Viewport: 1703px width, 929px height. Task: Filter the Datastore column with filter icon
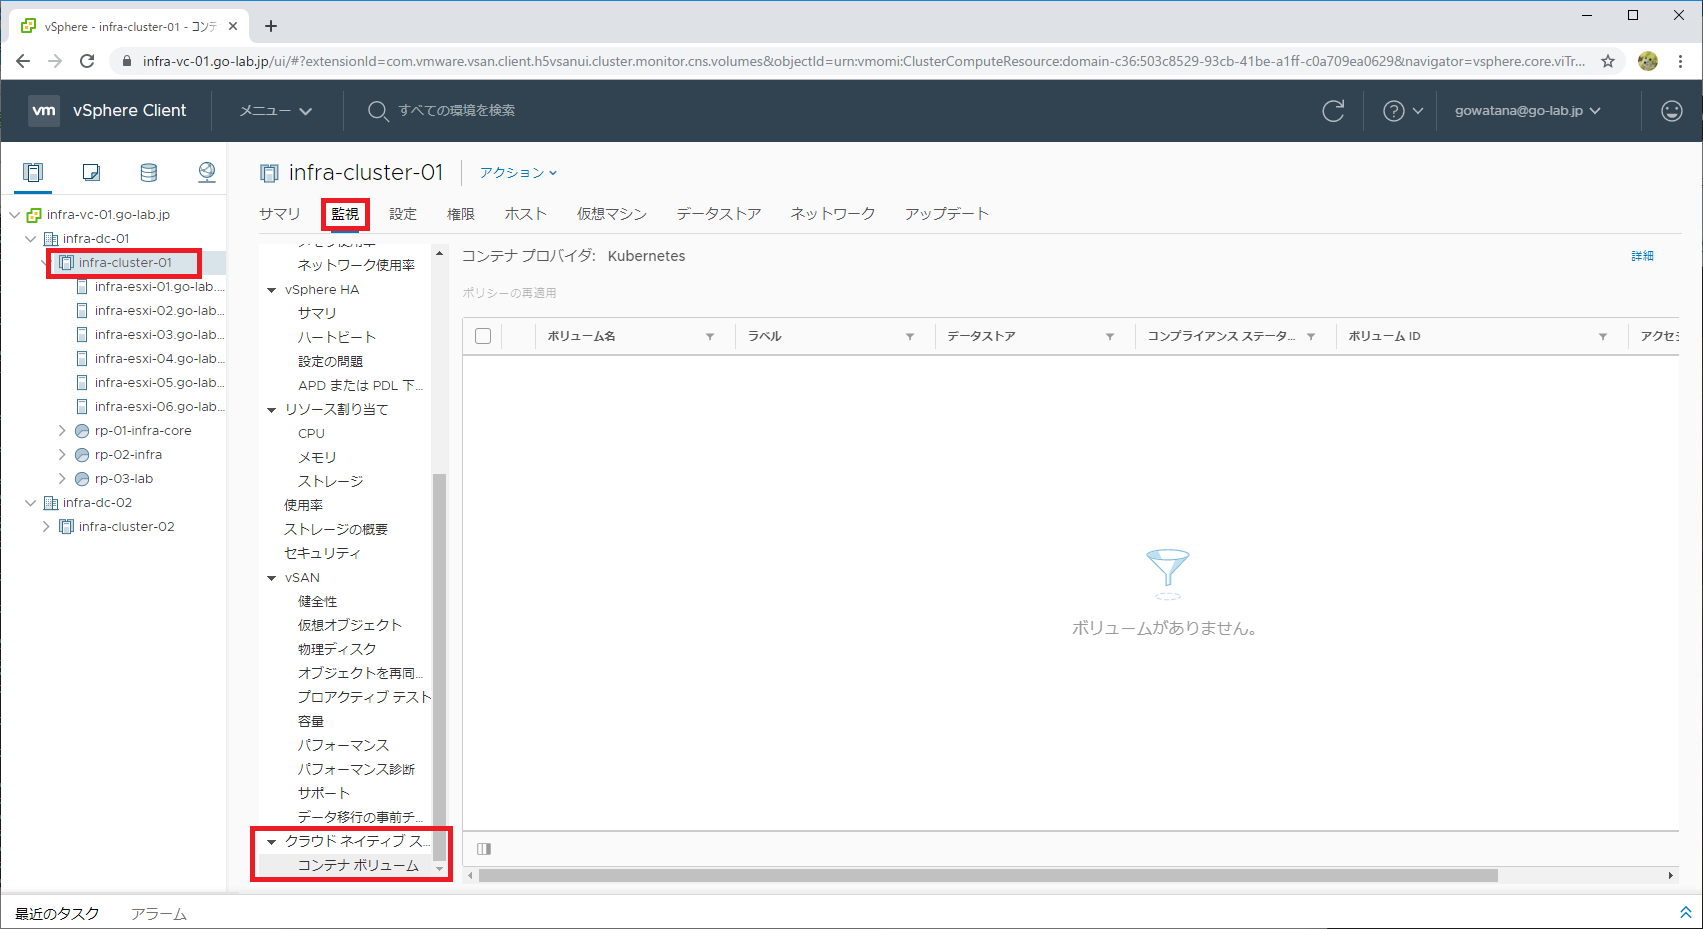click(1110, 337)
